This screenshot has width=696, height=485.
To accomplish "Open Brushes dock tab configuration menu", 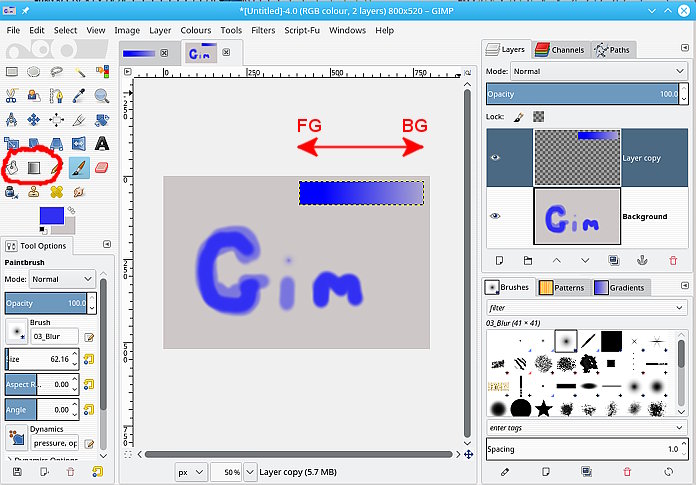I will pos(684,286).
